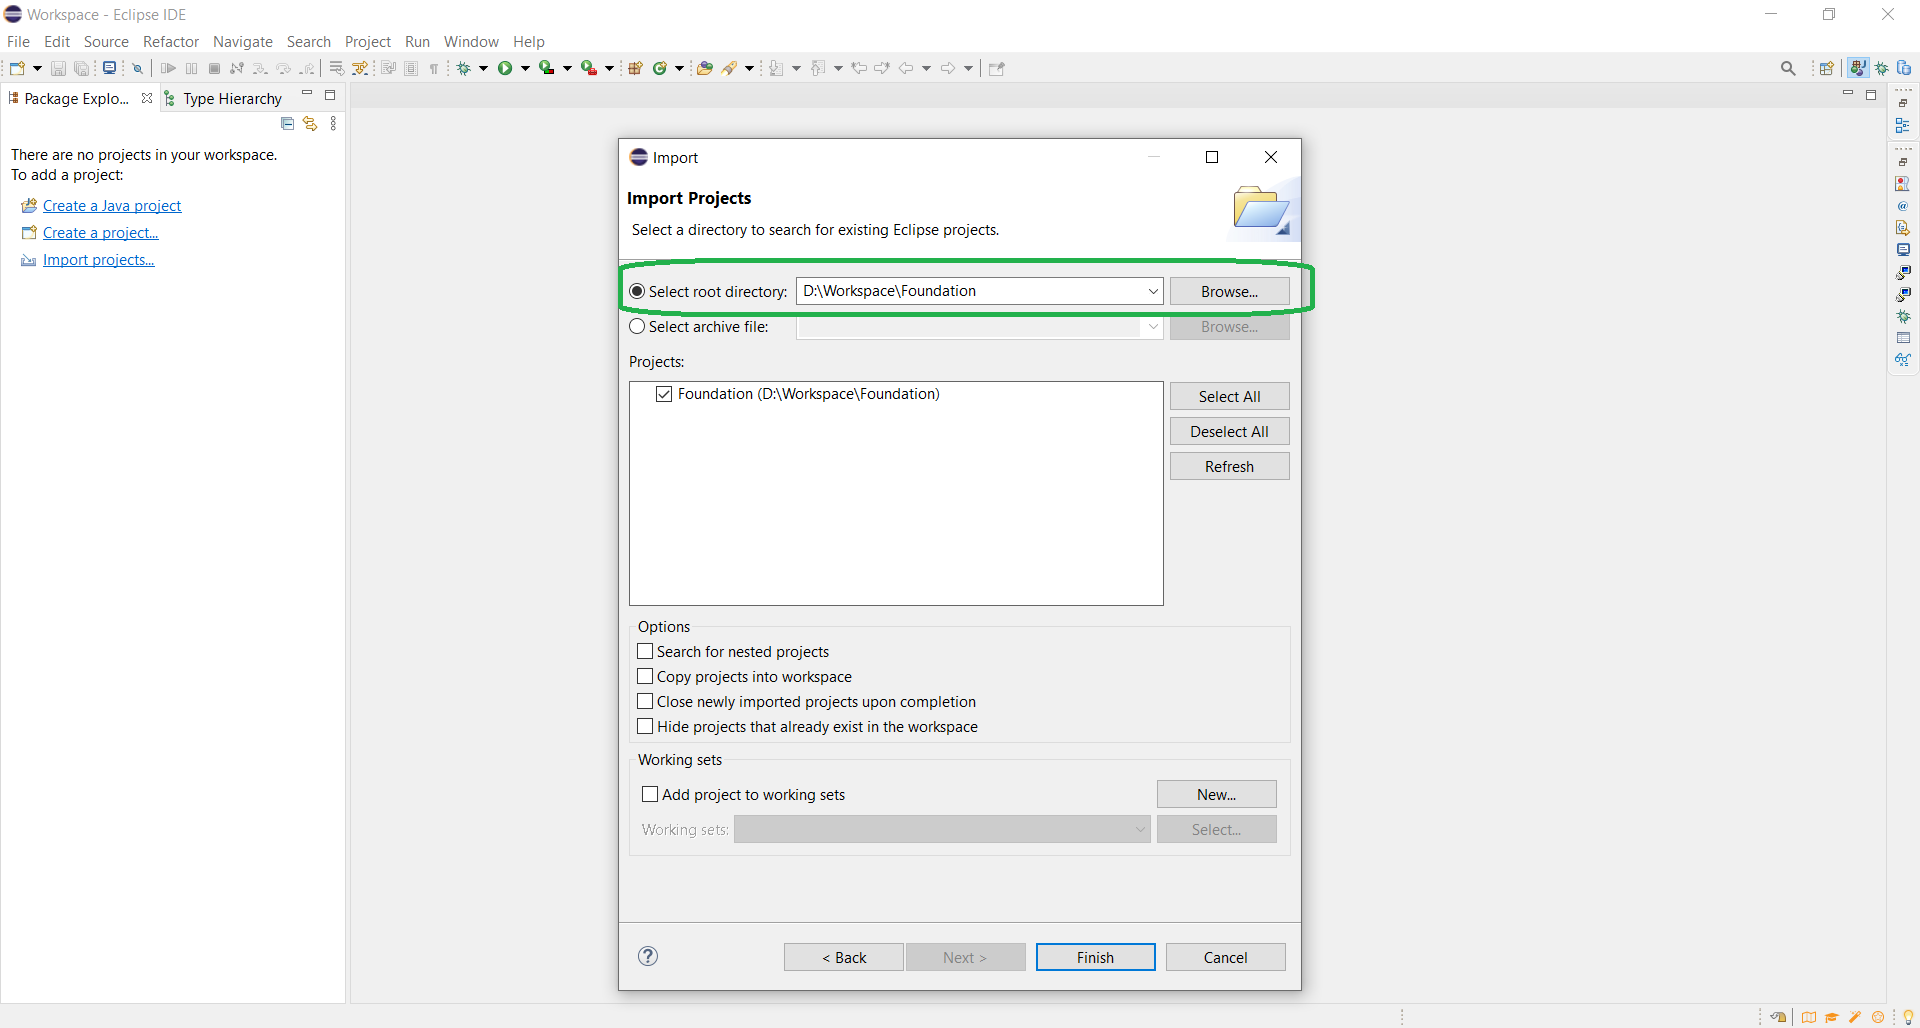Image resolution: width=1920 pixels, height=1028 pixels.
Task: Open the New wizard dropdown arrow
Action: pos(37,68)
